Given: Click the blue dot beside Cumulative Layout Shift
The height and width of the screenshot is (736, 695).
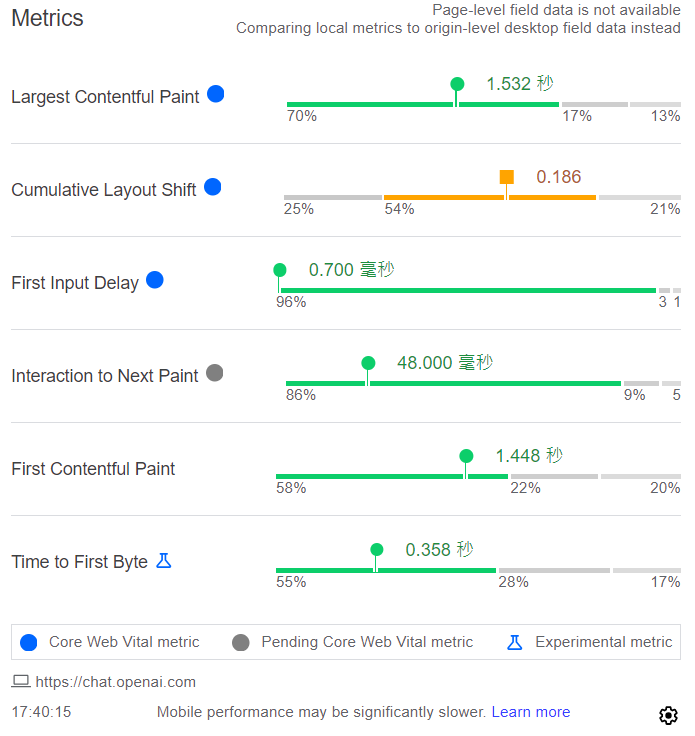Looking at the screenshot, I should (212, 187).
